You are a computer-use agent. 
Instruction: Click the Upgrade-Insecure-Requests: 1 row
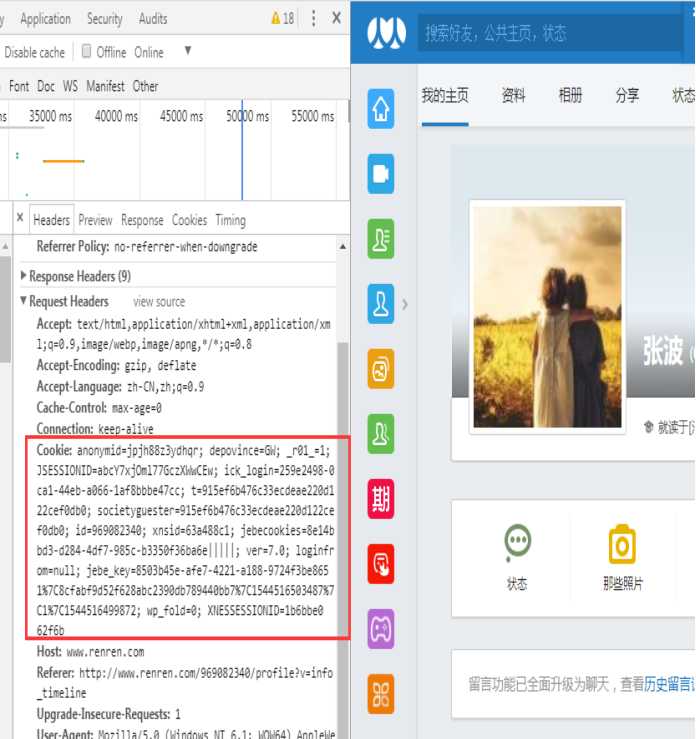click(x=108, y=714)
